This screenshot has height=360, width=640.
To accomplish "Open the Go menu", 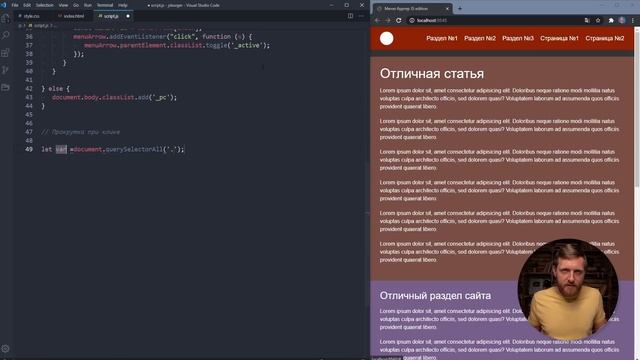I will click(76, 5).
